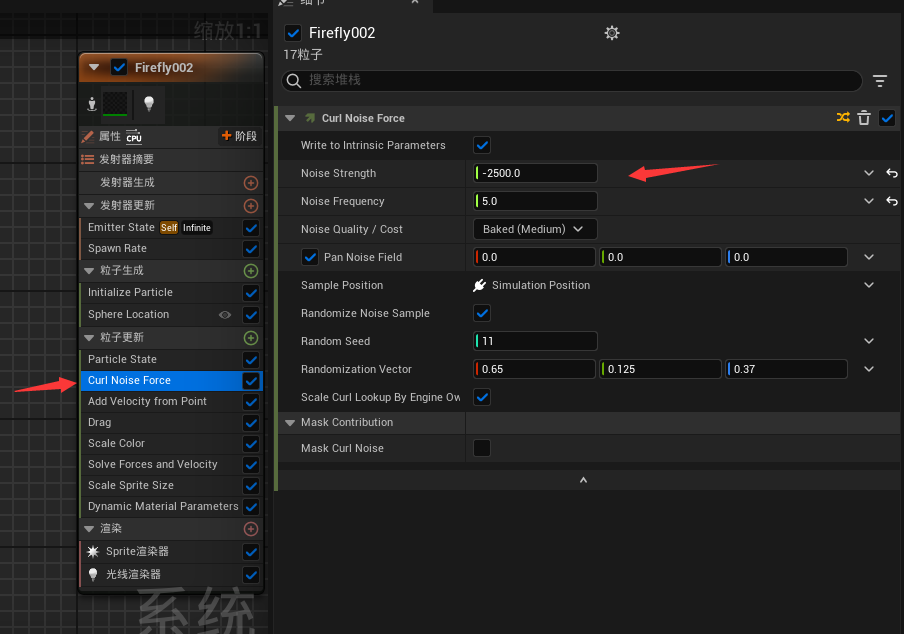Image resolution: width=904 pixels, height=634 pixels.
Task: Click the Curl Noise Force module script icon
Action: pyautogui.click(x=310, y=118)
